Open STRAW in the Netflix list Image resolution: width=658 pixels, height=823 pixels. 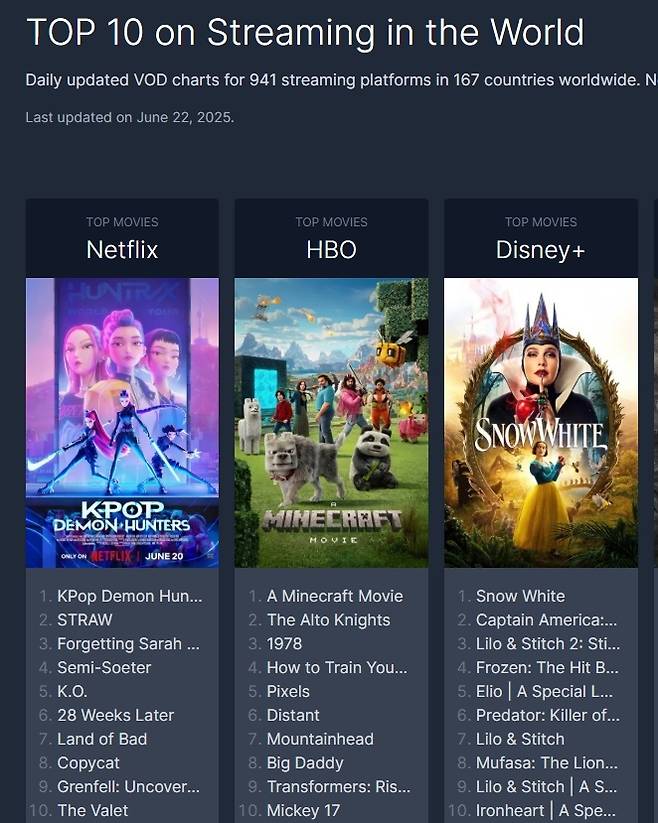point(84,619)
